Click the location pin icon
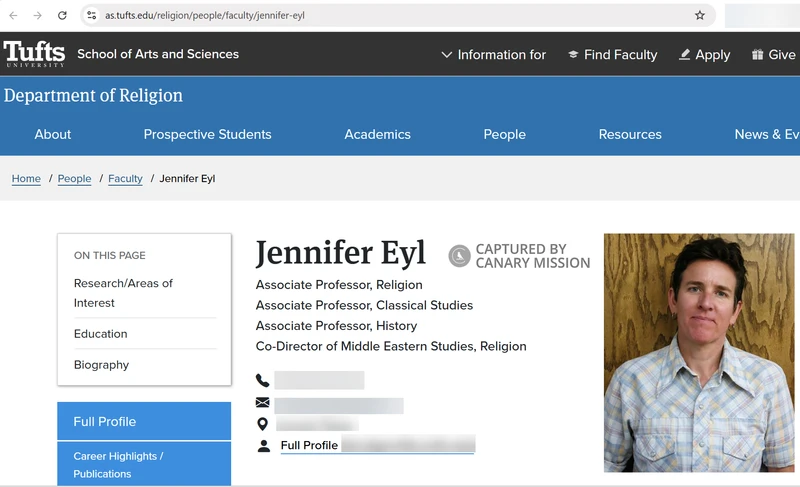The width and height of the screenshot is (800, 487). click(x=263, y=424)
